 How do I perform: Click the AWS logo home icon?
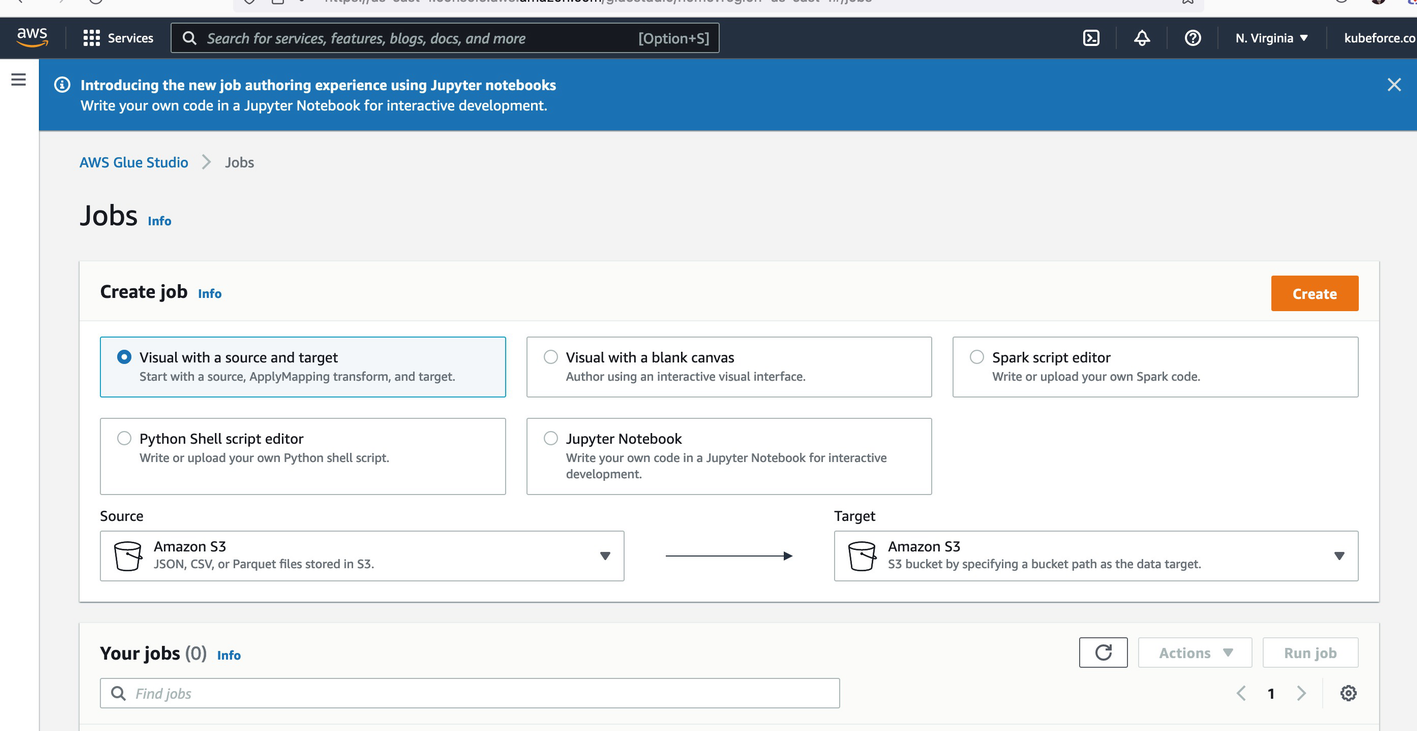pyautogui.click(x=32, y=37)
